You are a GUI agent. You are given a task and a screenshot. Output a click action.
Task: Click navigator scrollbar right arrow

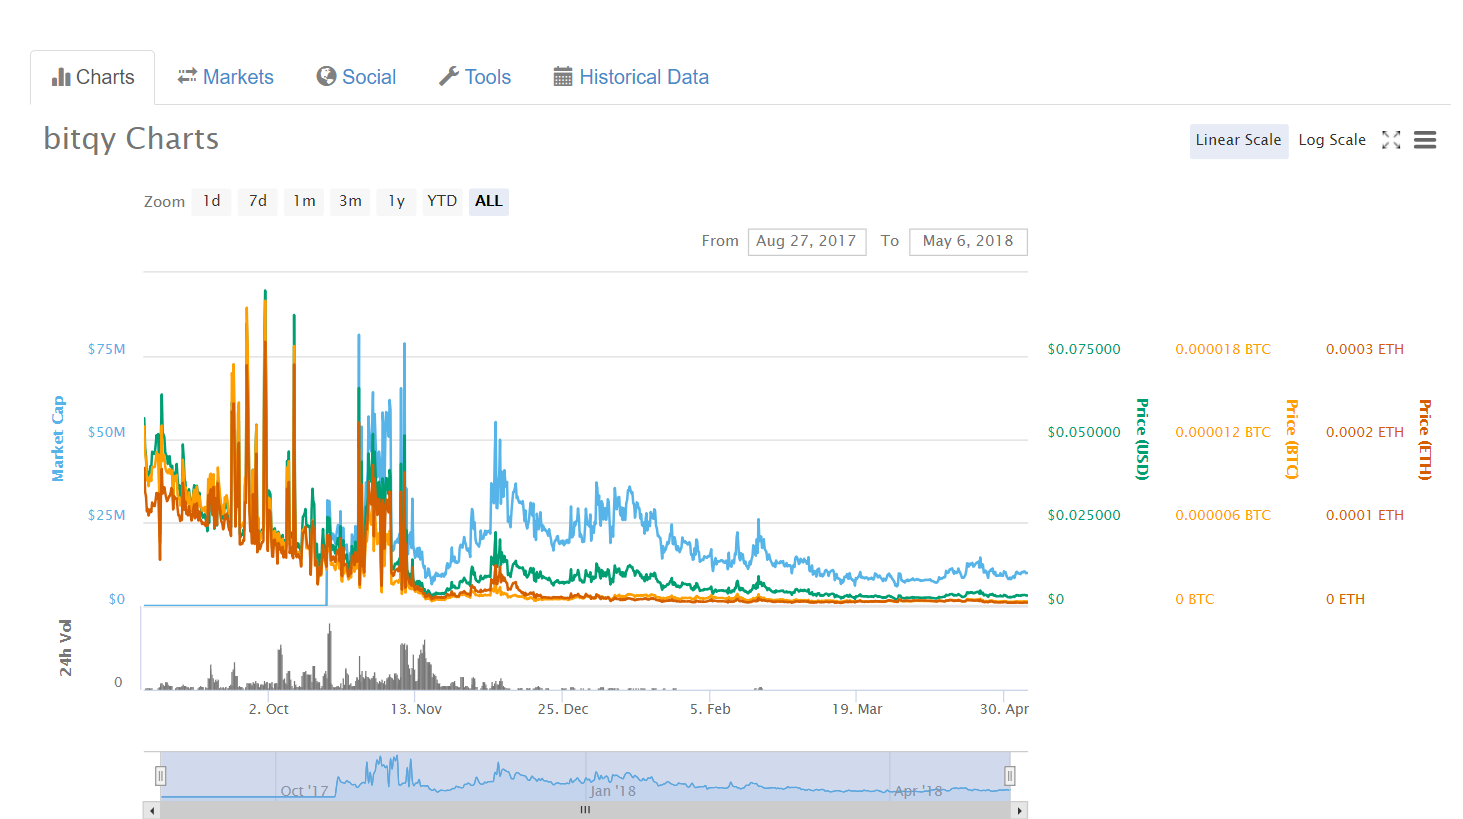(x=1020, y=810)
